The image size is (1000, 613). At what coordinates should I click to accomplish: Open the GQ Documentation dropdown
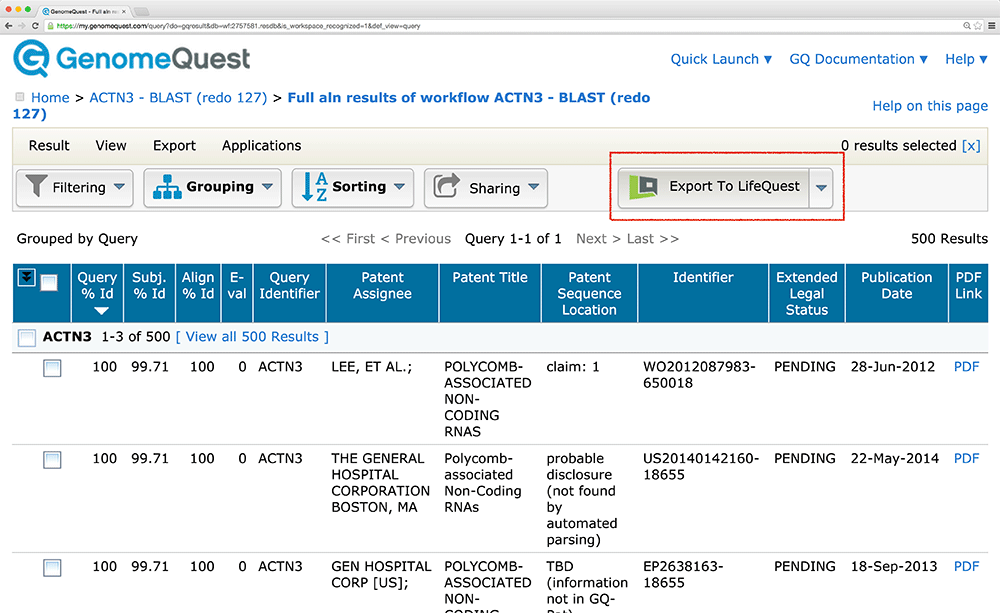858,59
